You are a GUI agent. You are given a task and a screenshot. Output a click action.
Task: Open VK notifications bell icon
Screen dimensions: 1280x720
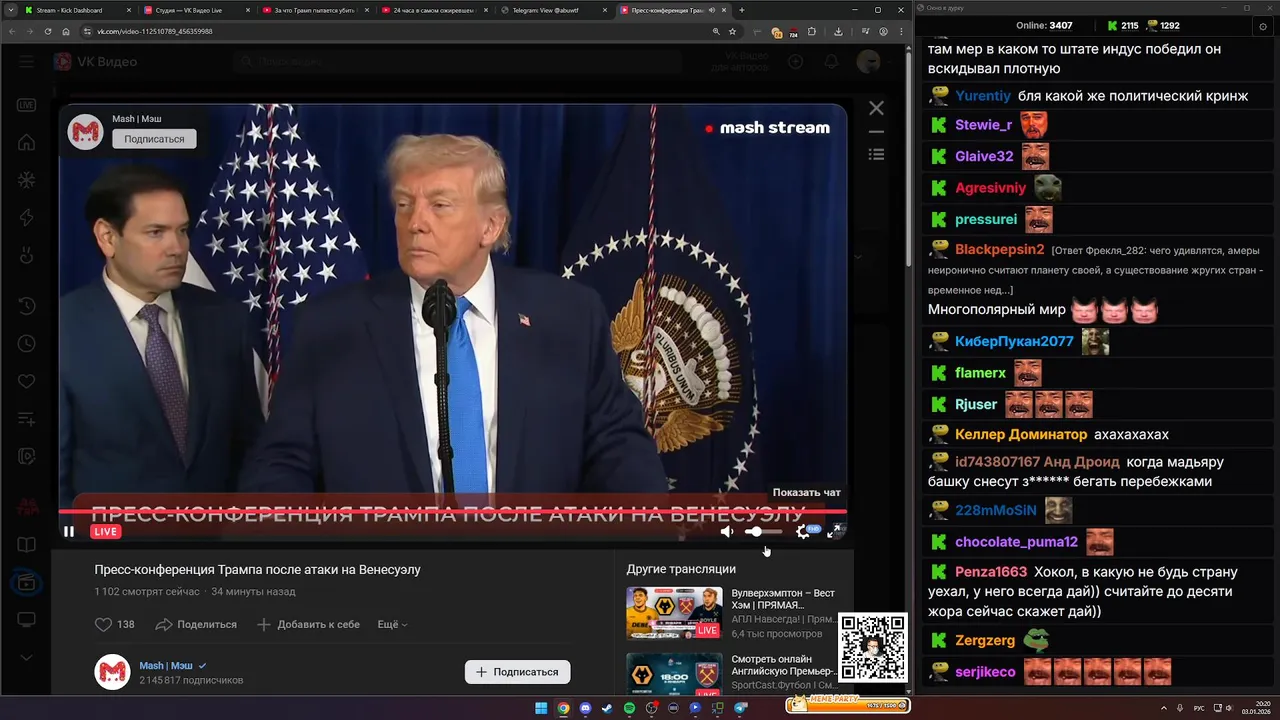click(831, 62)
